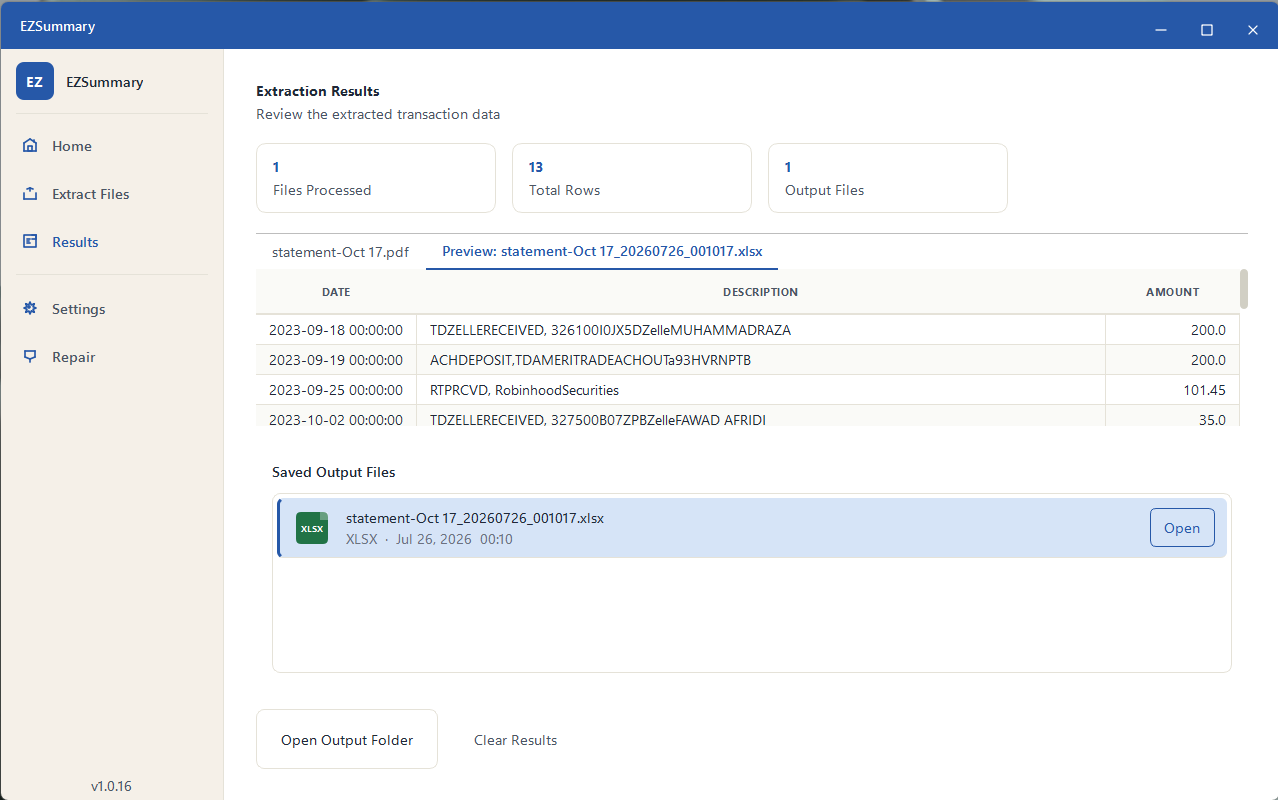
Task: Click the 200.0 amount in ZelleMUHAMMADRAZA row
Action: (x=1172, y=330)
